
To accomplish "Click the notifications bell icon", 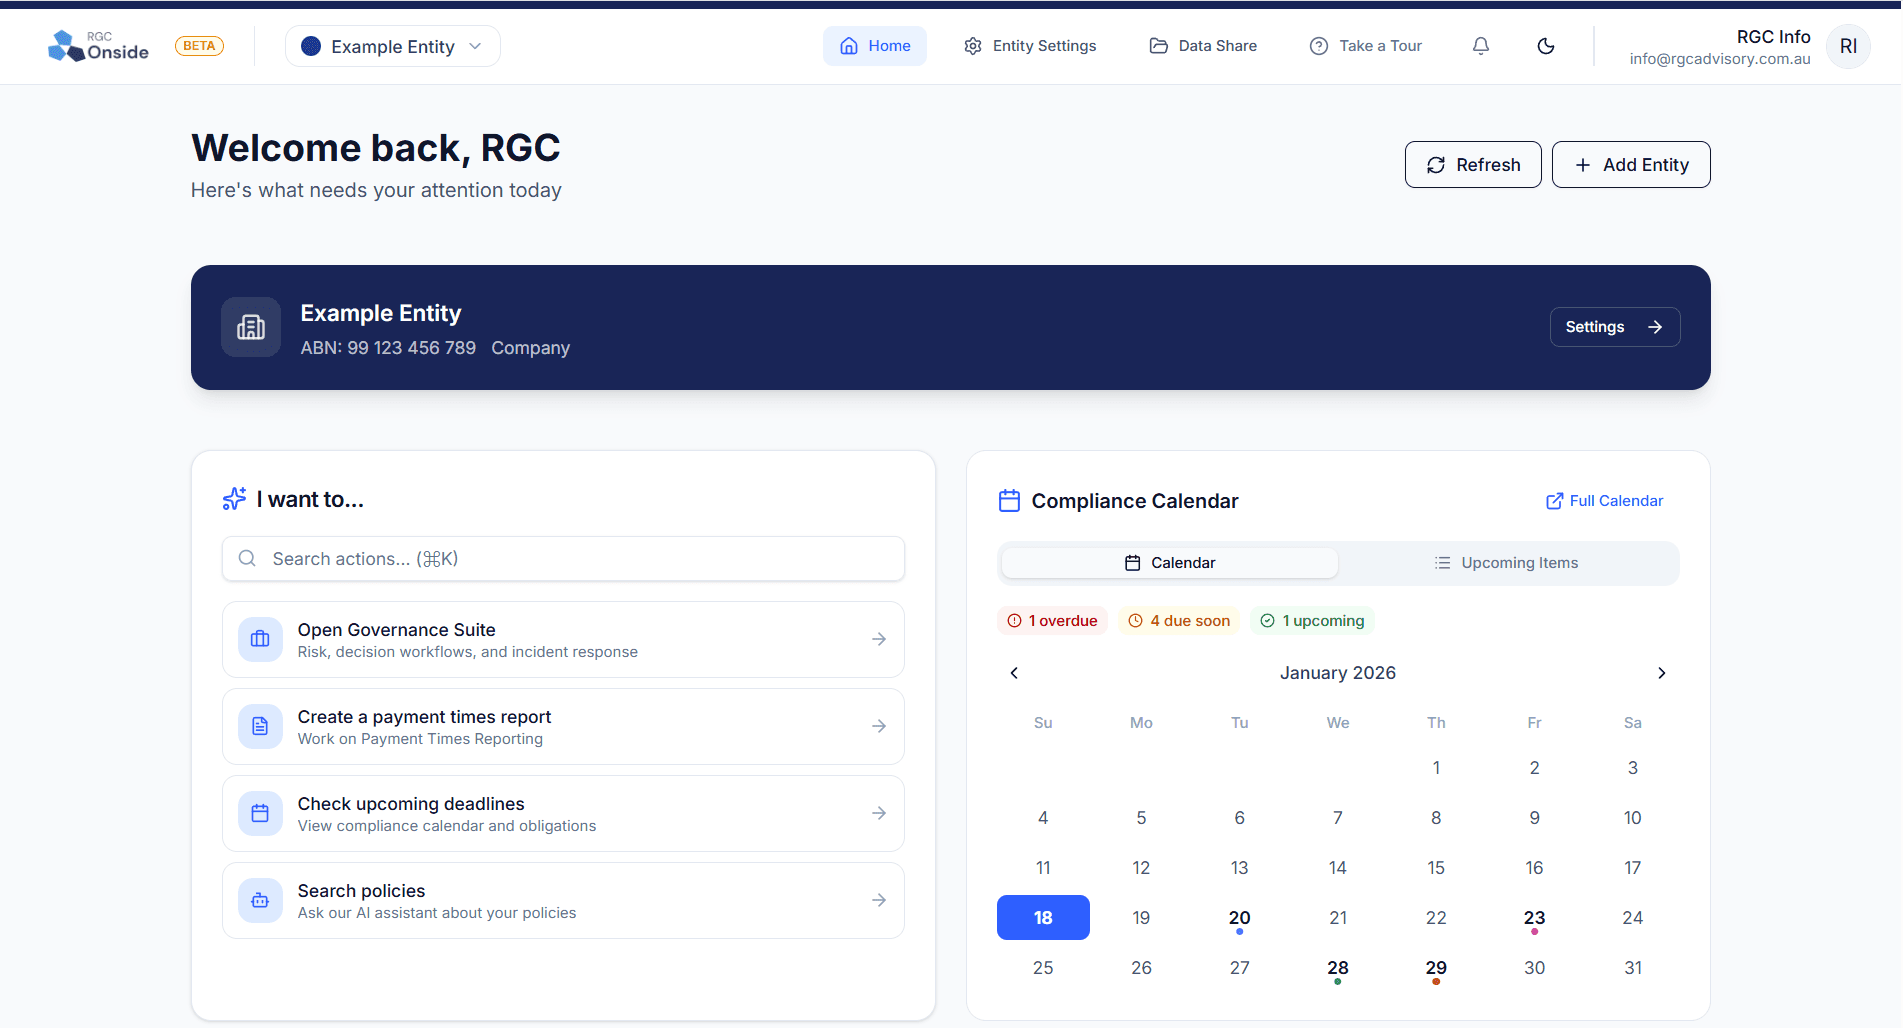I will click(x=1481, y=46).
